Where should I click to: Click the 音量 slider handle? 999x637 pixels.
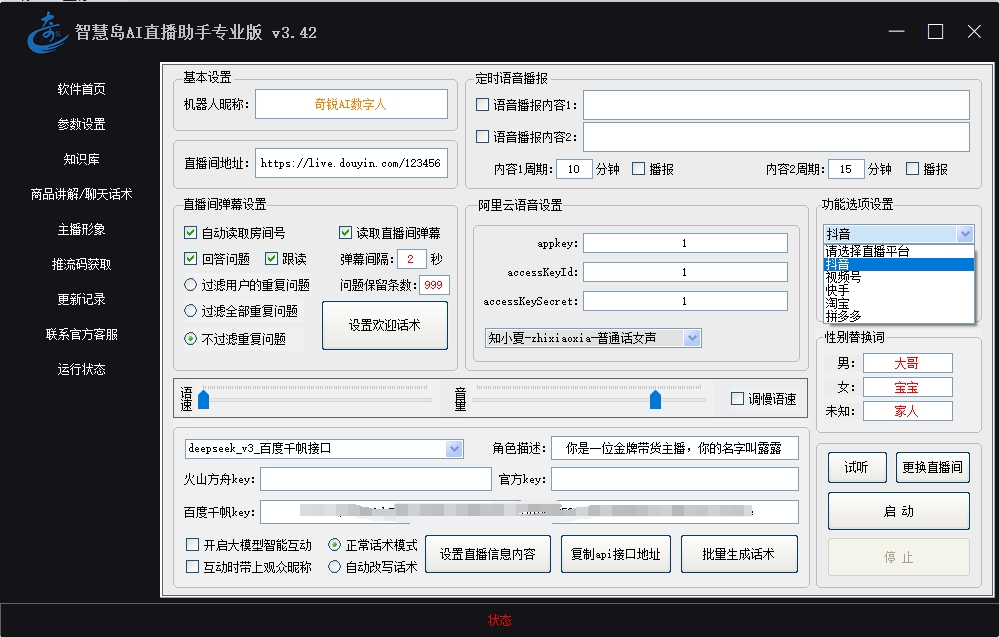click(655, 400)
